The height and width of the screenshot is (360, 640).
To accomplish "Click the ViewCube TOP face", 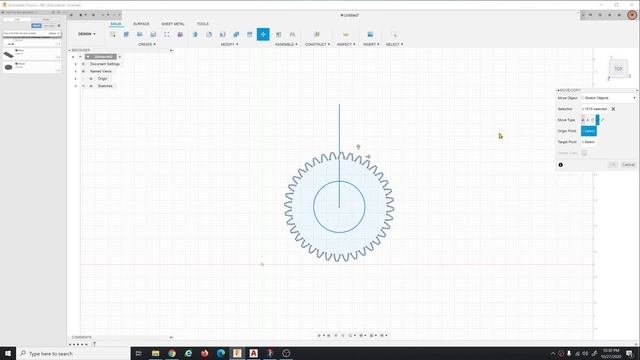I will coord(618,69).
